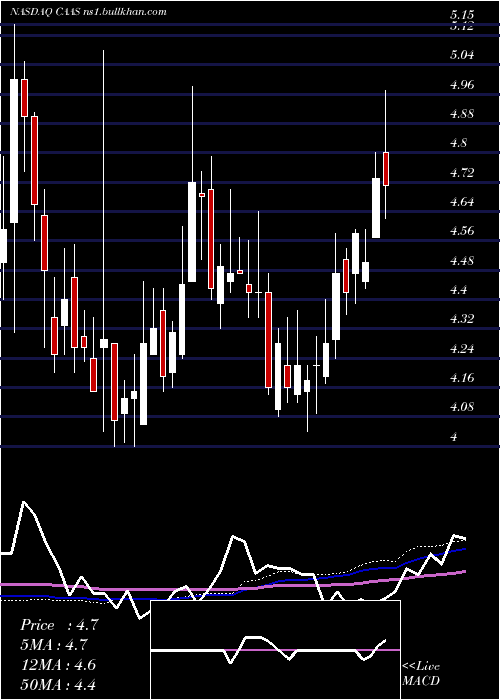Click the 5MA : 4.7 readout
This screenshot has width=500, height=700.
pyautogui.click(x=54, y=645)
